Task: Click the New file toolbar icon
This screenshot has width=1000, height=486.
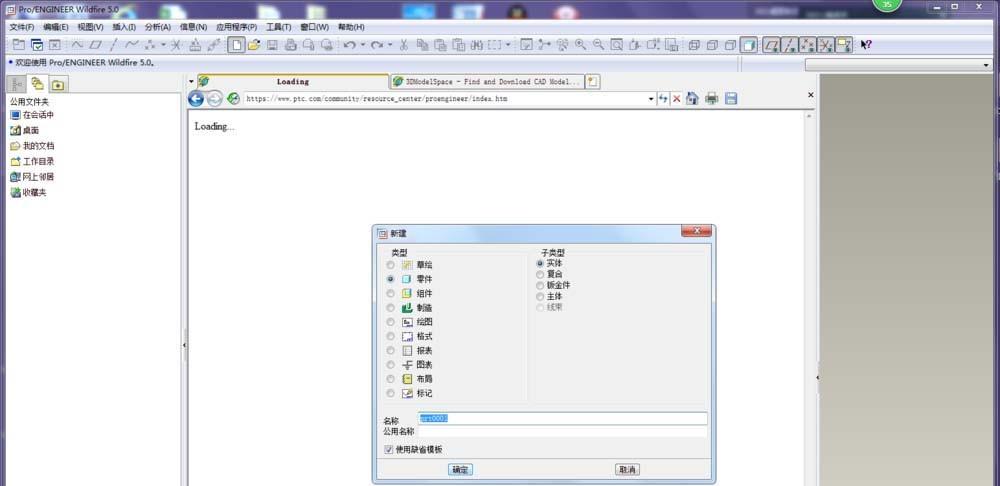Action: (x=237, y=45)
